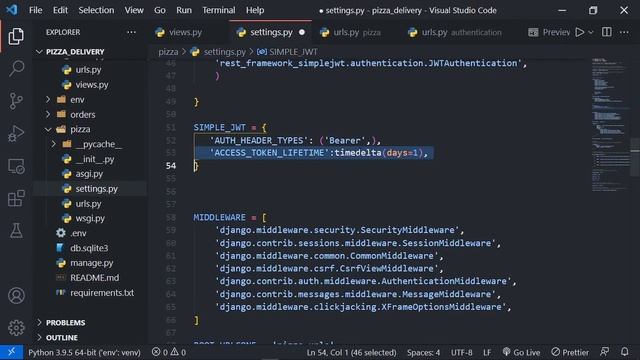Open the run options dropdown arrow
The image size is (640, 360).
point(591,32)
